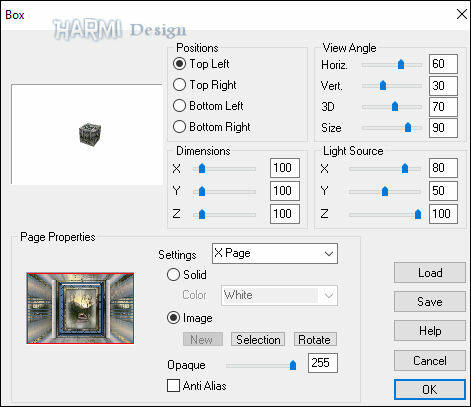This screenshot has height=407, width=471.
Task: Cancel the Box dialog
Action: tap(430, 360)
